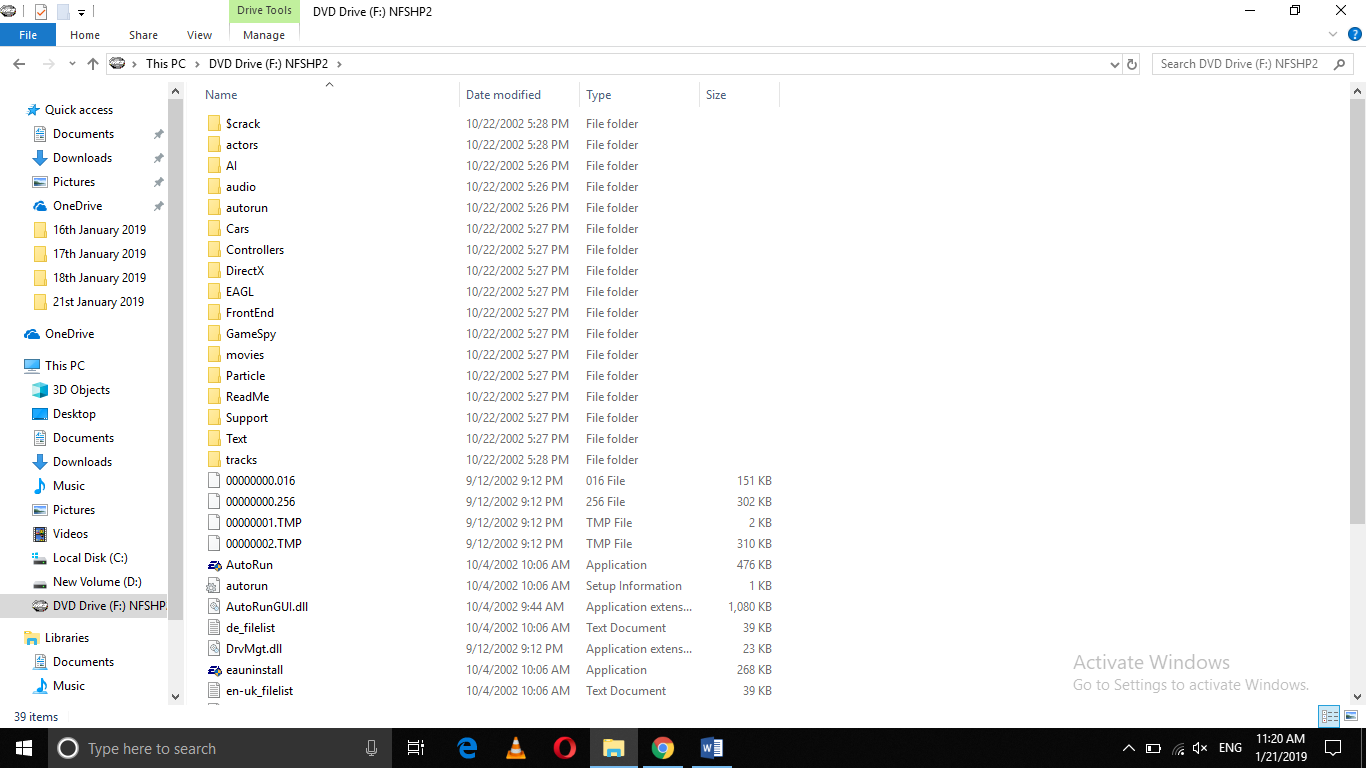
Task: Open the address bar history dropdown
Action: pos(1114,63)
